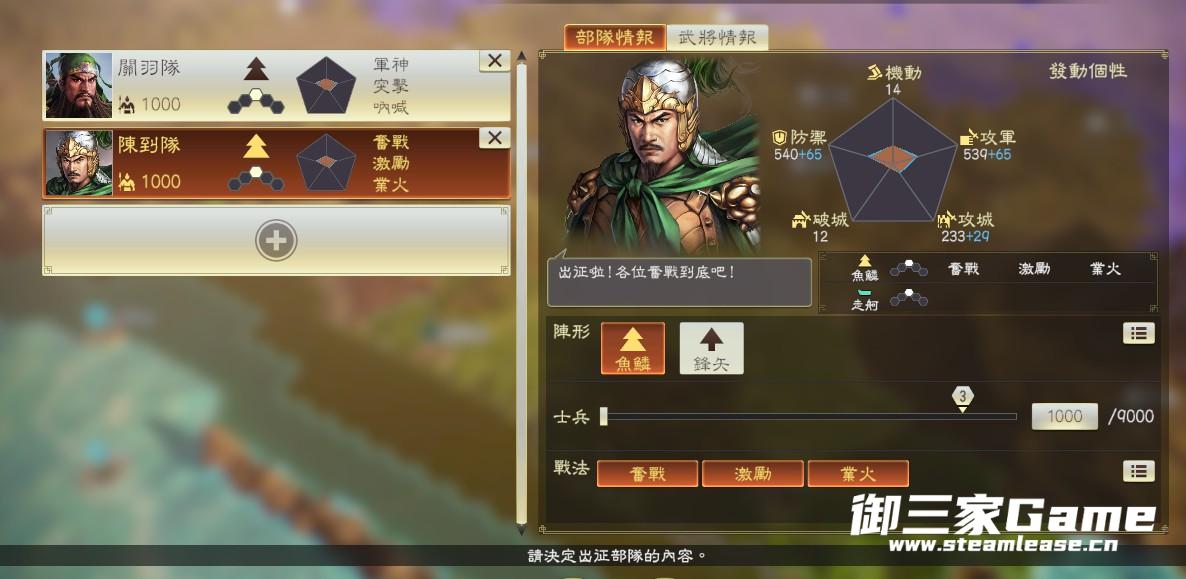Remove the 關羽隊 unit with its X button
The width and height of the screenshot is (1186, 579).
[495, 61]
